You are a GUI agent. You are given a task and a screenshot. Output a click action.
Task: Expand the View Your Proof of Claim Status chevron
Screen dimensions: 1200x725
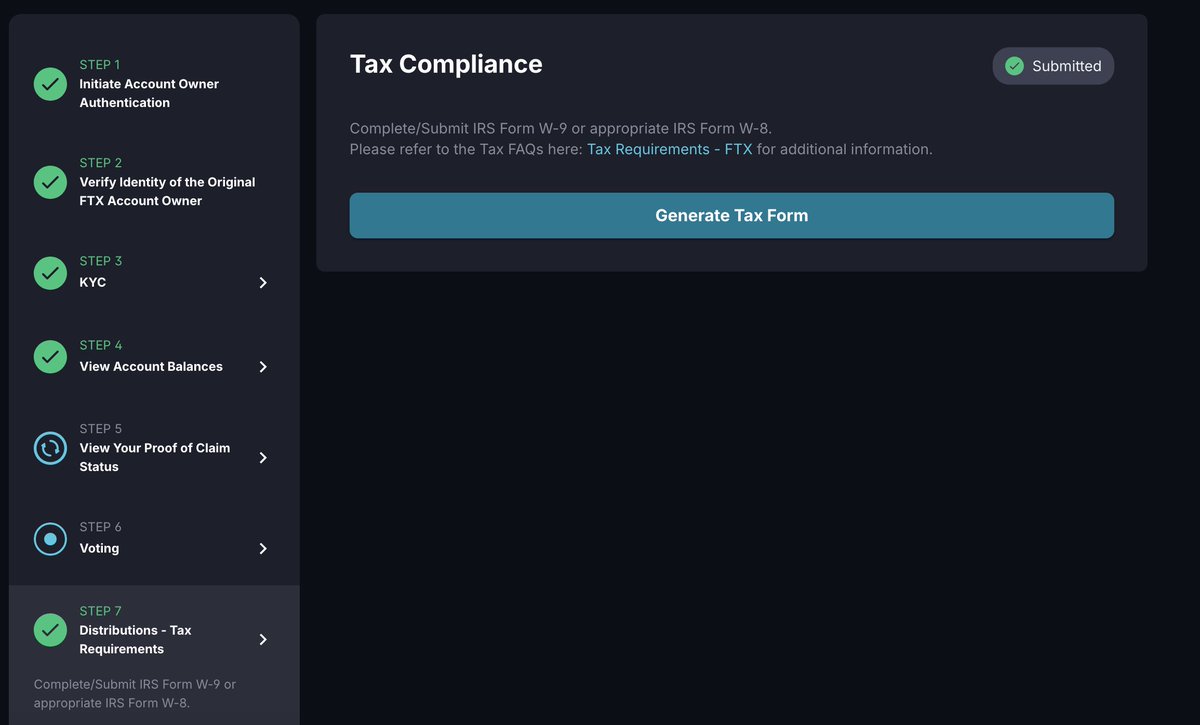point(263,458)
